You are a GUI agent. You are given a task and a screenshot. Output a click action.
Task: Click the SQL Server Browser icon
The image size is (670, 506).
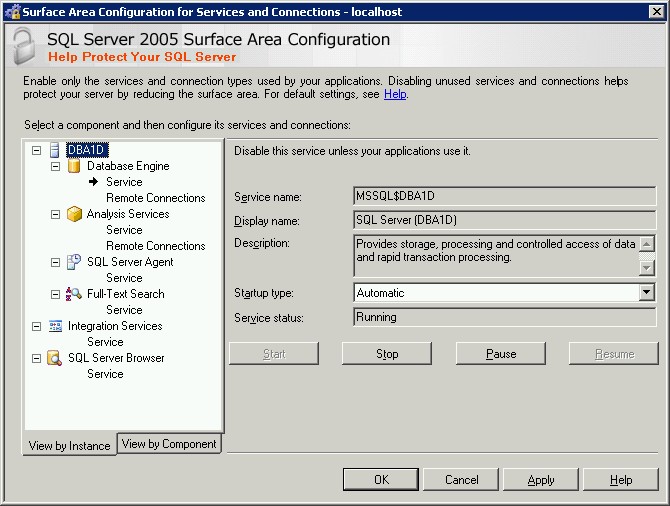tap(54, 358)
